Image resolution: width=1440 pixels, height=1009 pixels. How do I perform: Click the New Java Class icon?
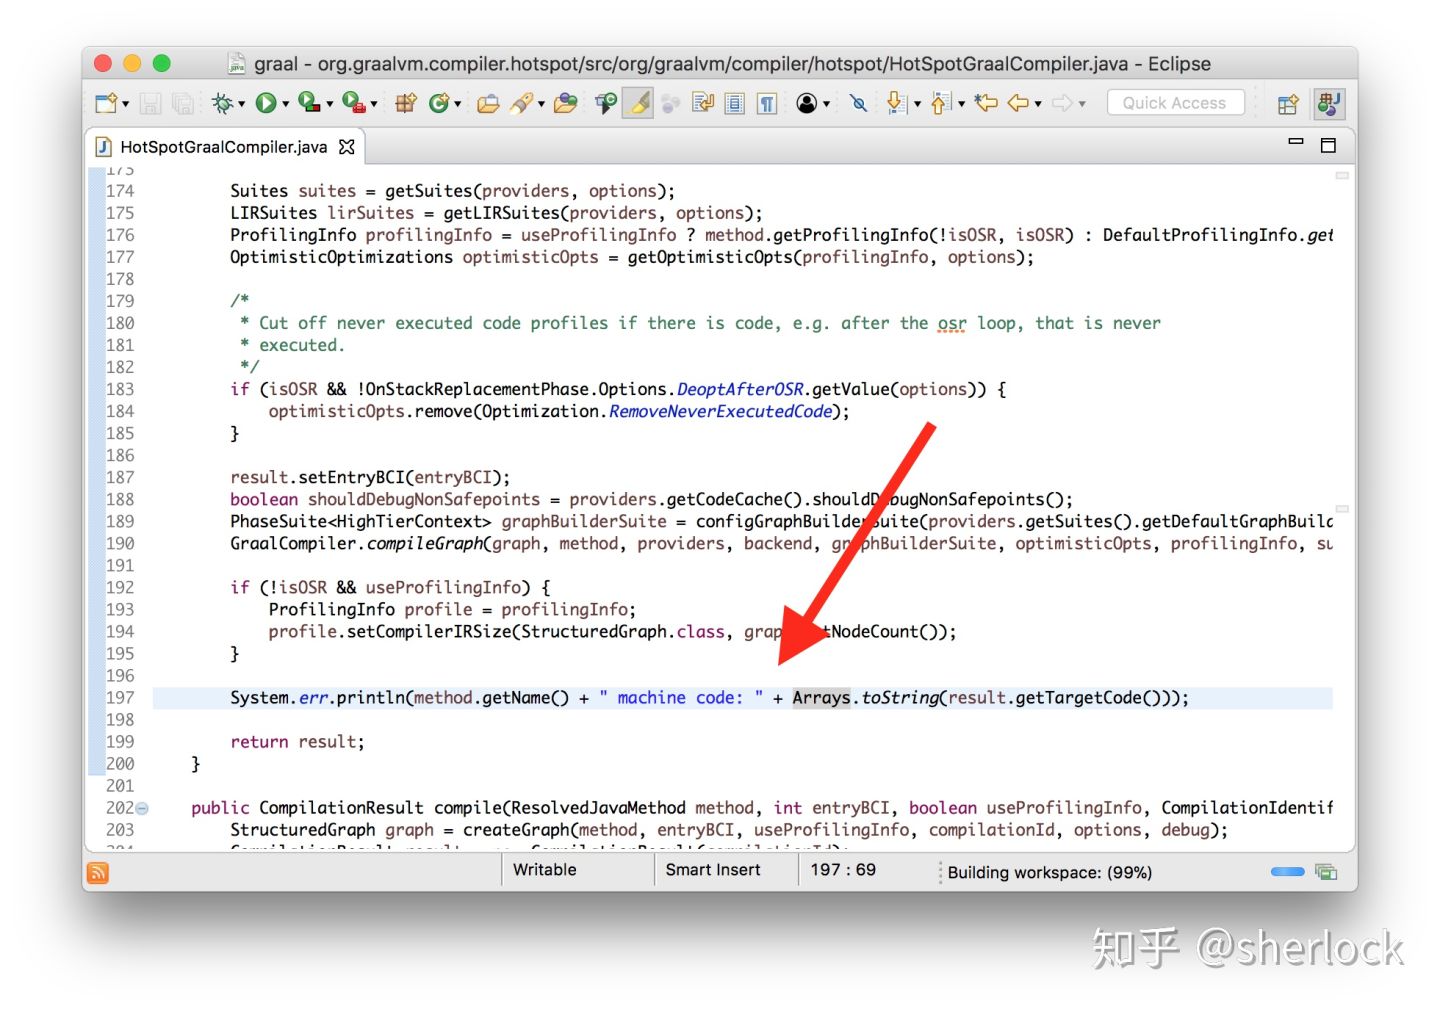(438, 103)
